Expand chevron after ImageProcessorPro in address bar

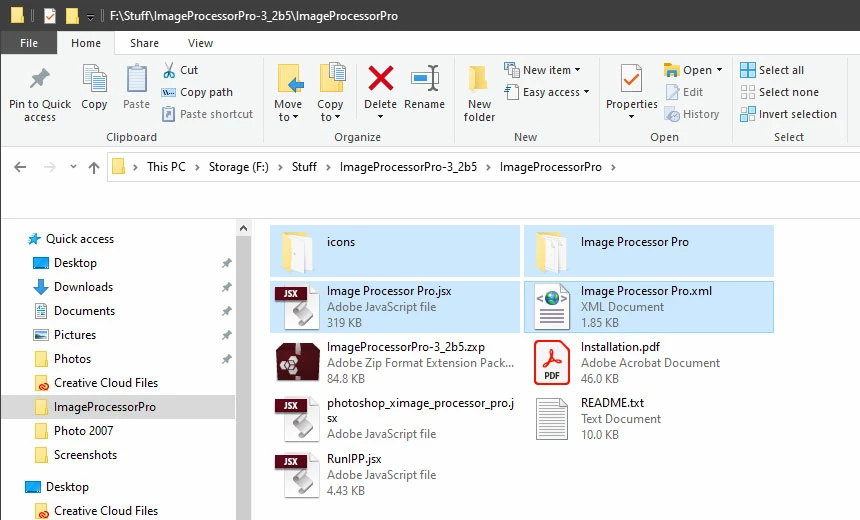[x=613, y=167]
